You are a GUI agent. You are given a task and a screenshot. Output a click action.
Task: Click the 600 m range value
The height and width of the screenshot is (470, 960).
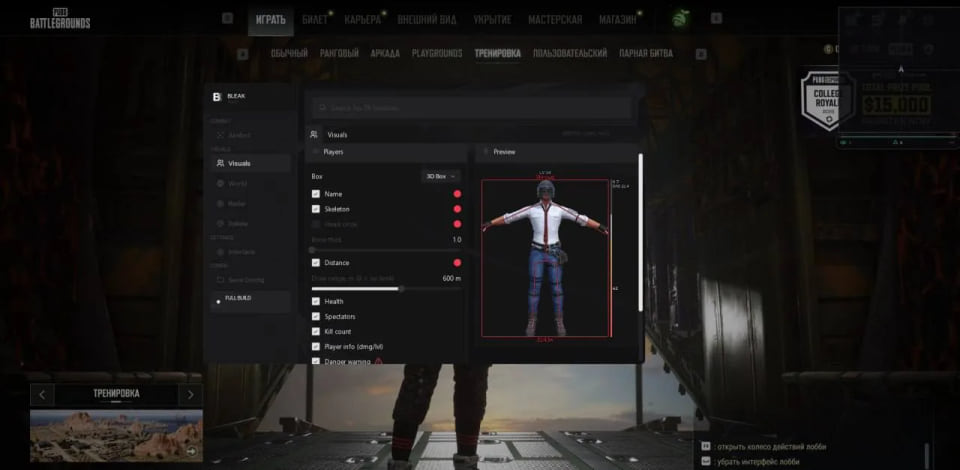tap(452, 278)
